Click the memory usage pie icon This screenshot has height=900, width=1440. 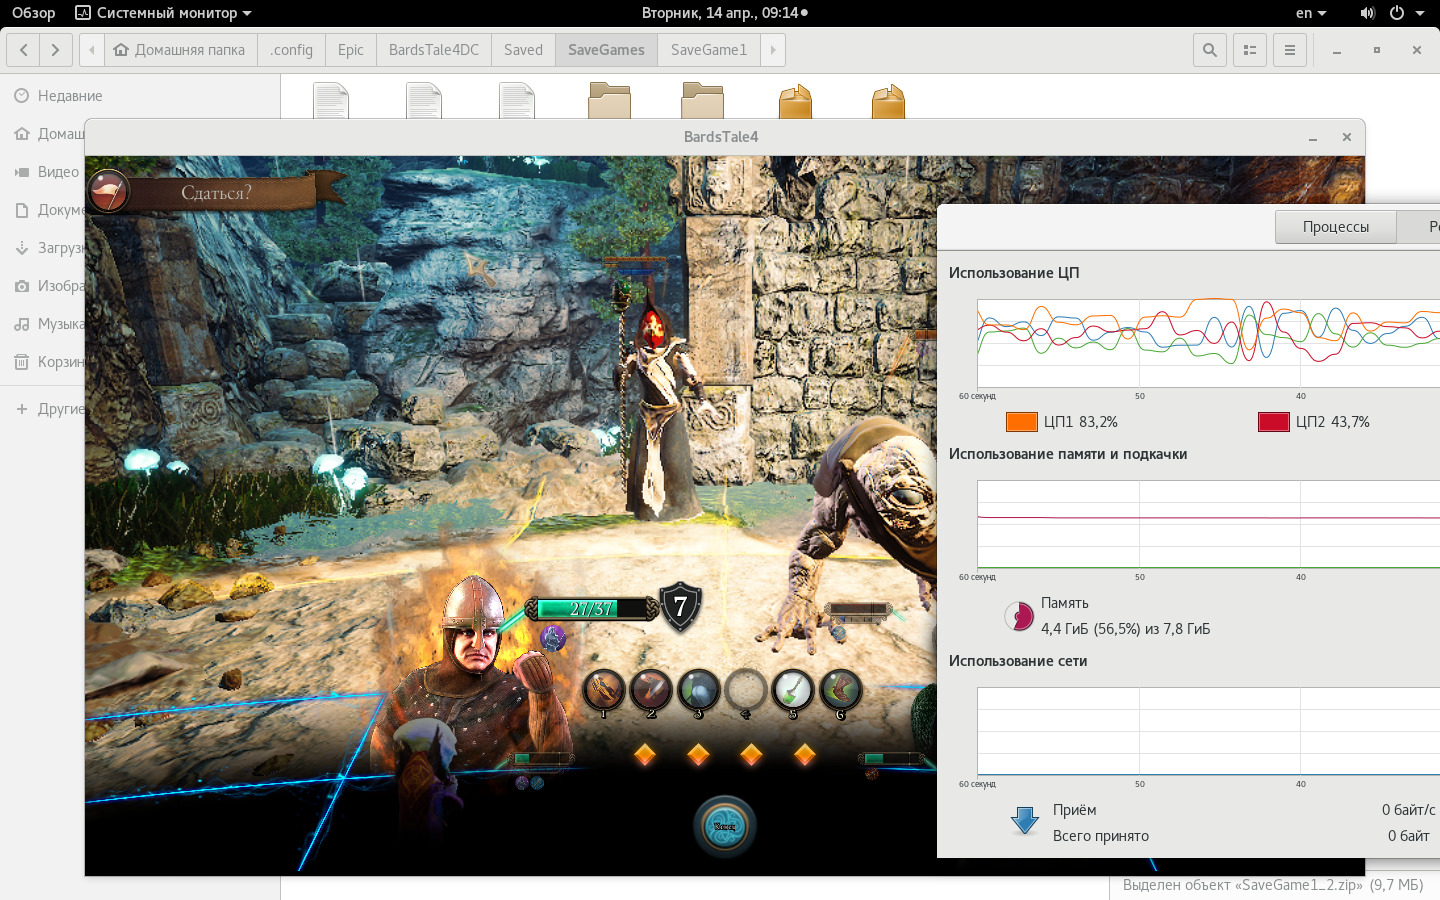pyautogui.click(x=1019, y=616)
